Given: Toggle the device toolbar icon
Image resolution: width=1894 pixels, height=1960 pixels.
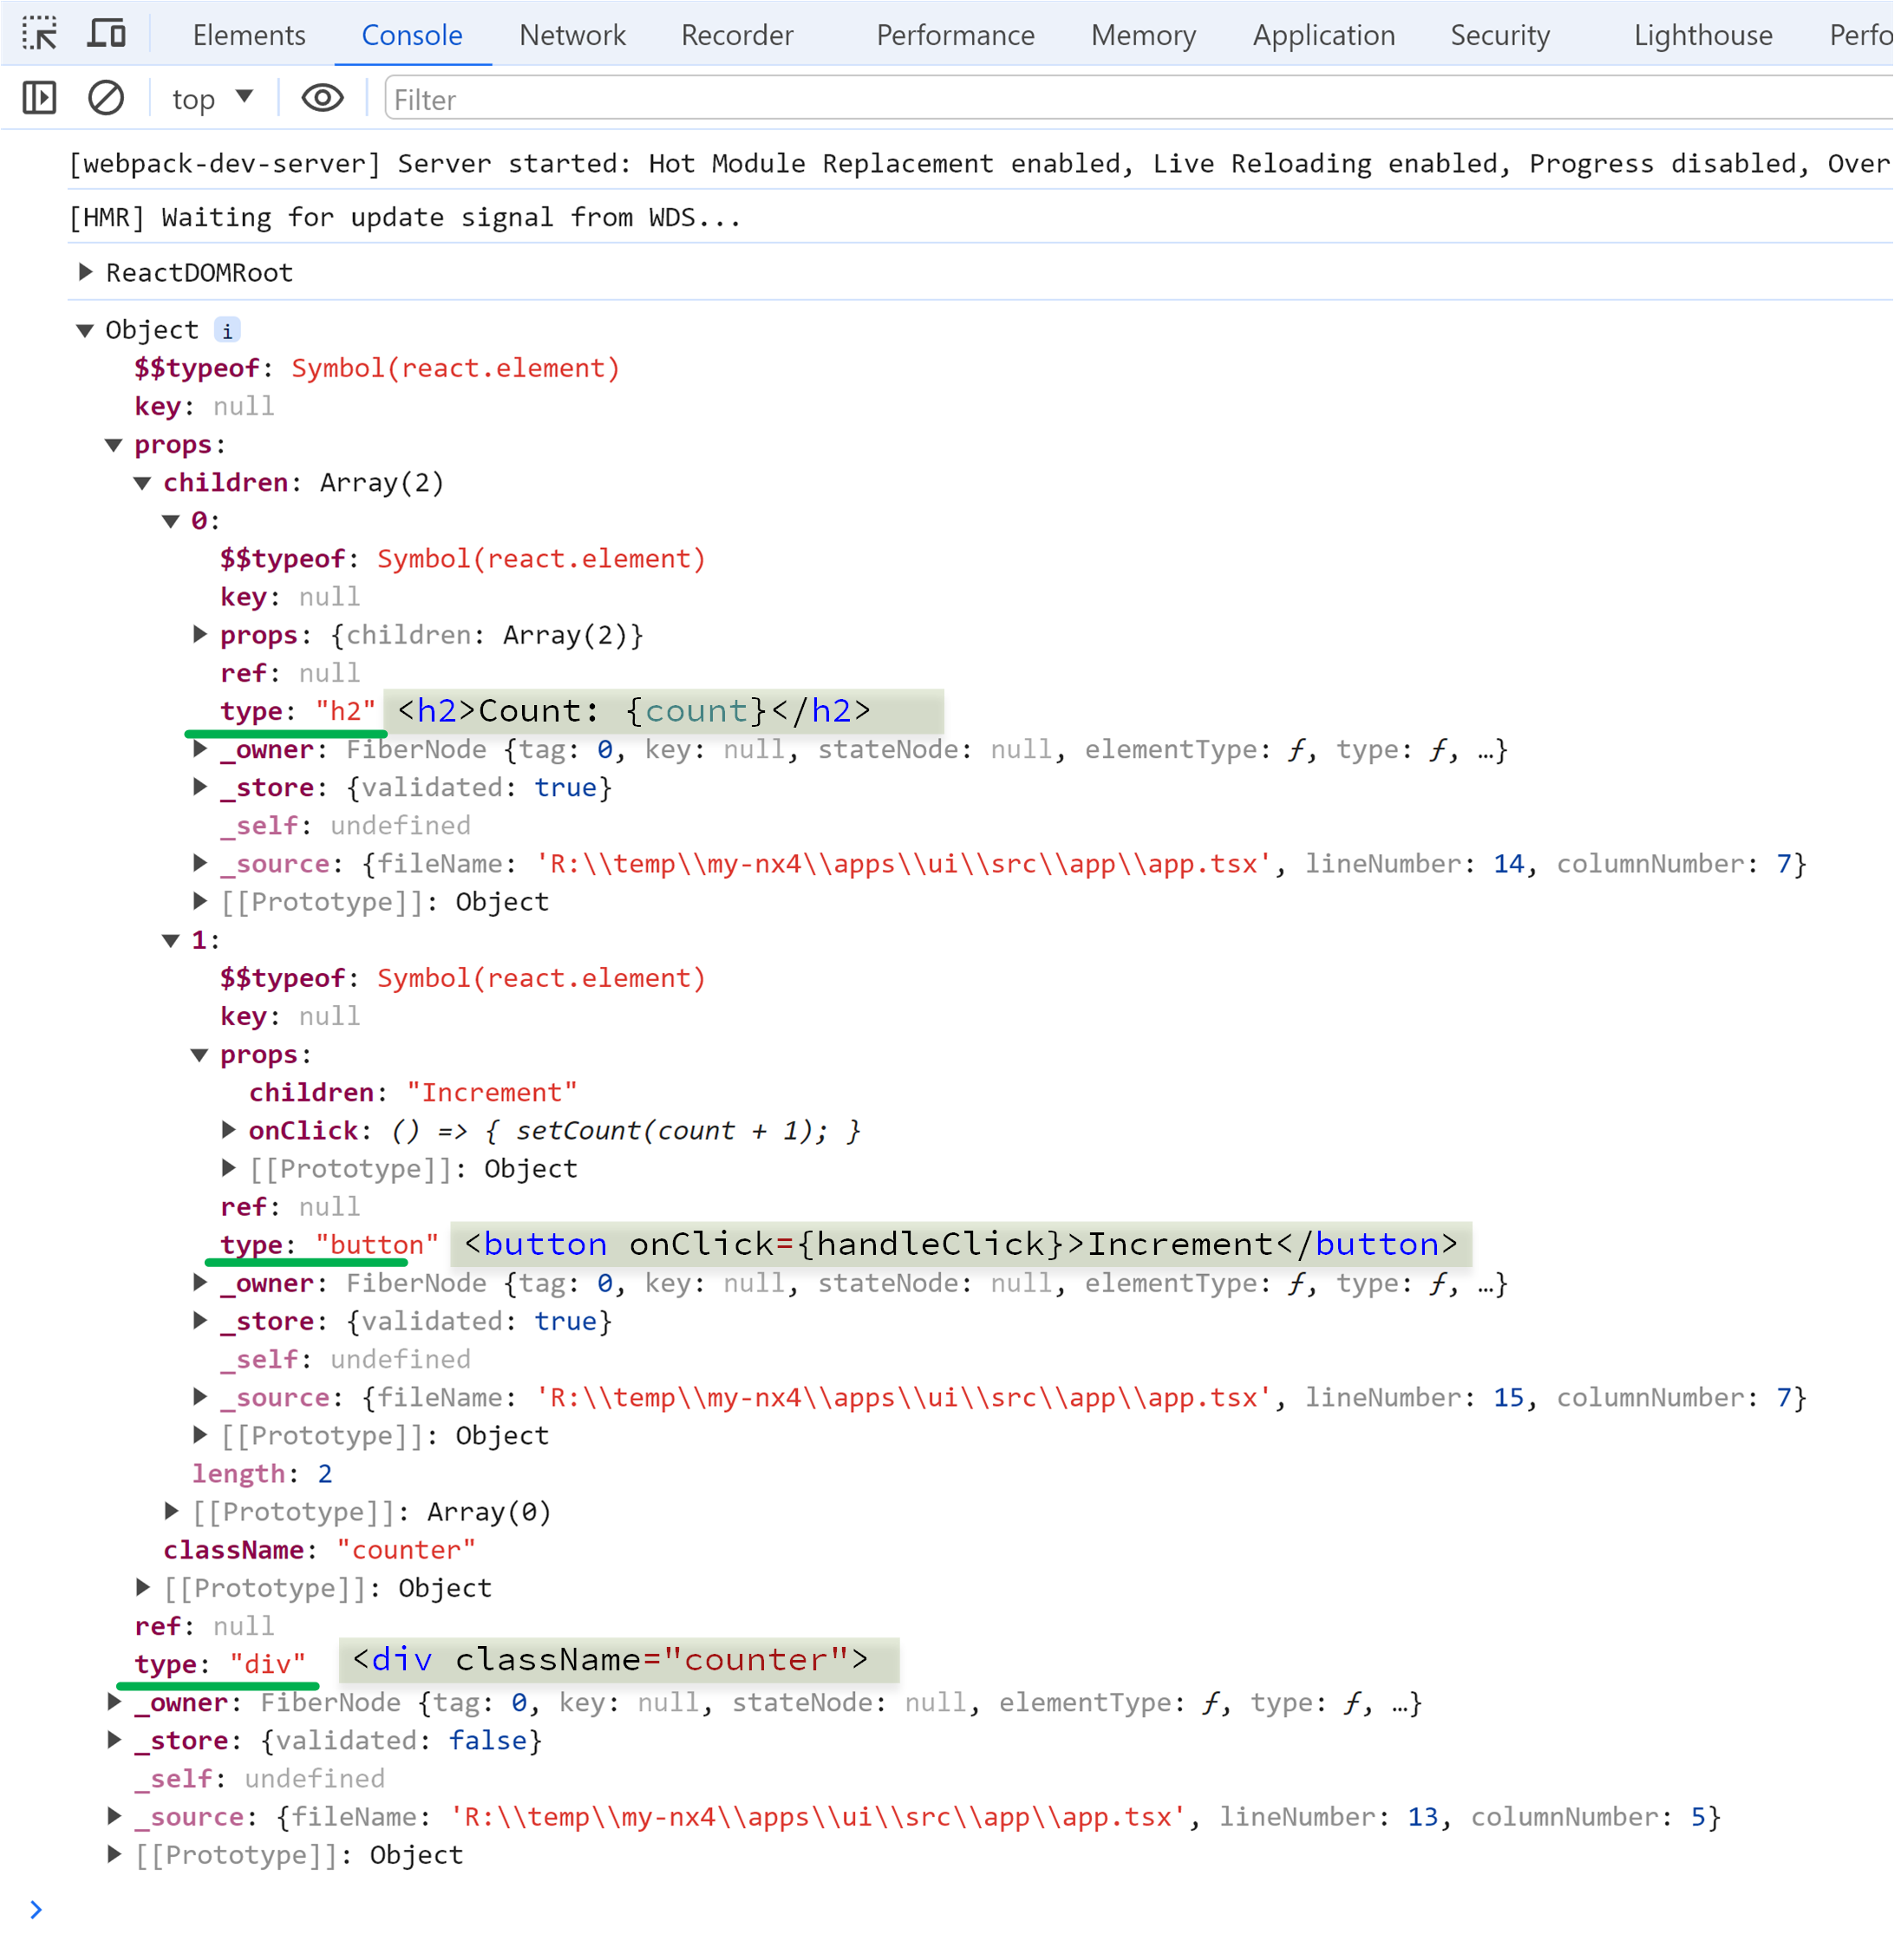Looking at the screenshot, I should coord(107,34).
